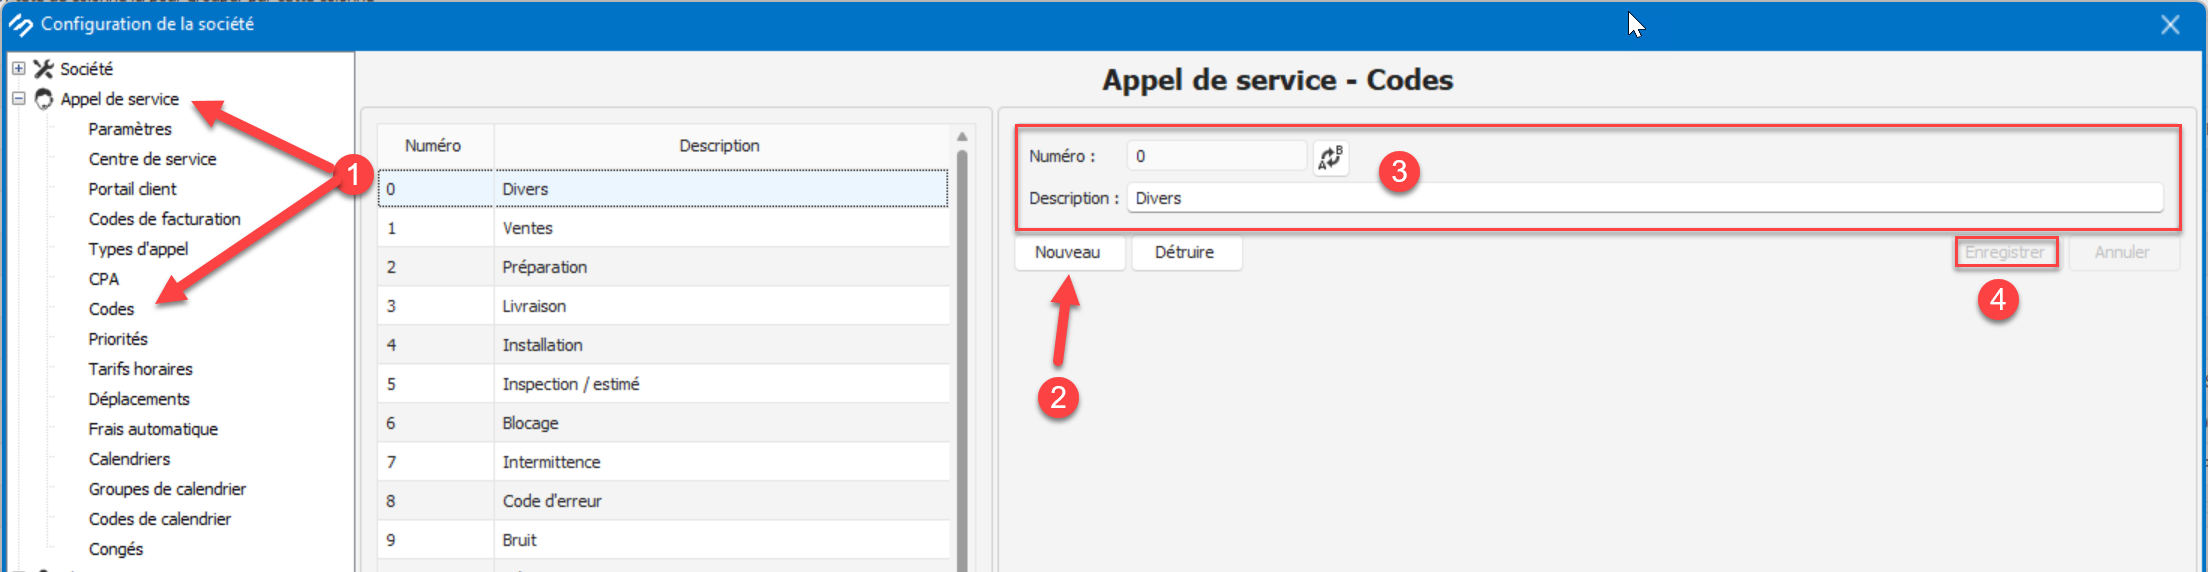
Task: Sort by the Description column header
Action: [x=719, y=146]
